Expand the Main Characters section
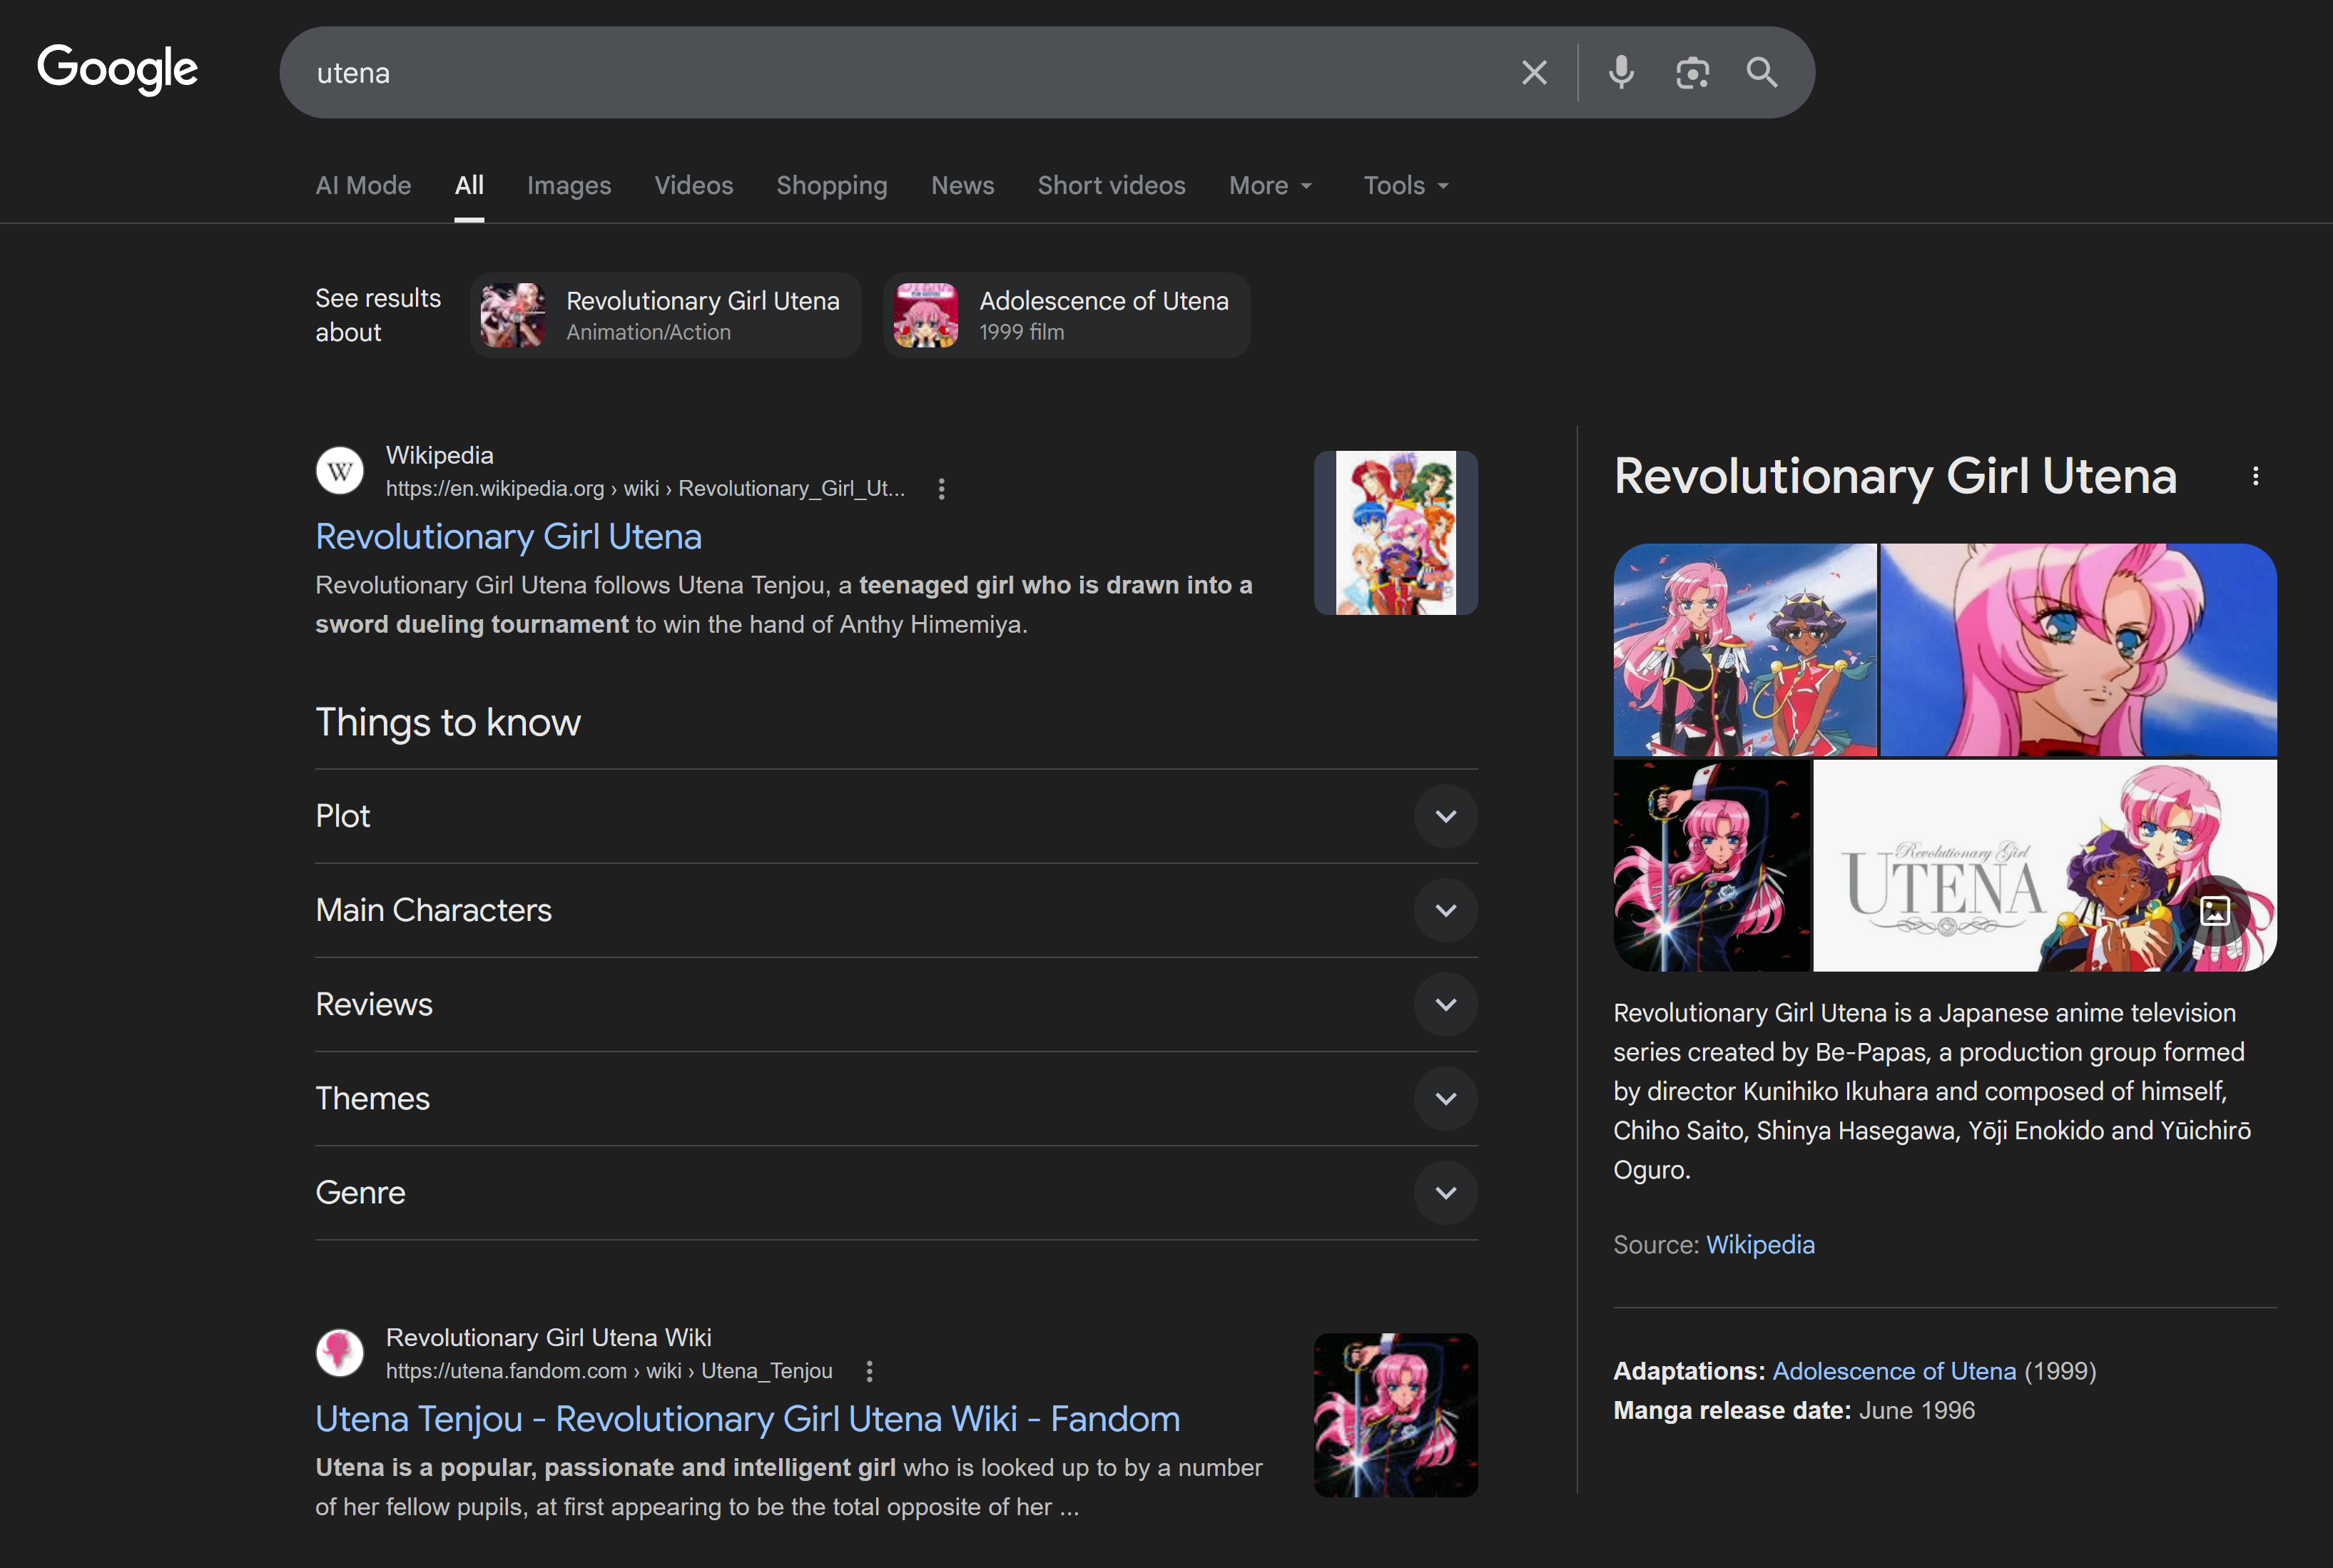The image size is (2333, 1568). (1445, 910)
